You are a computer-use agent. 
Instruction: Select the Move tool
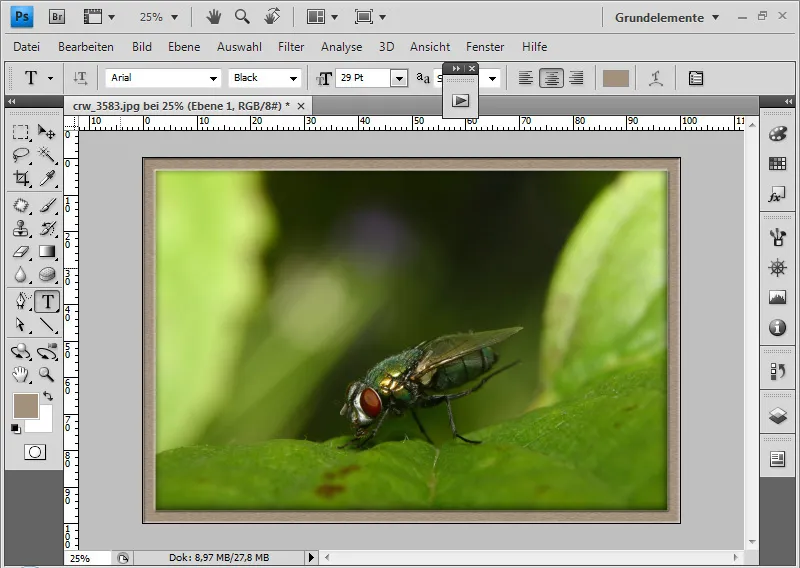tap(47, 132)
